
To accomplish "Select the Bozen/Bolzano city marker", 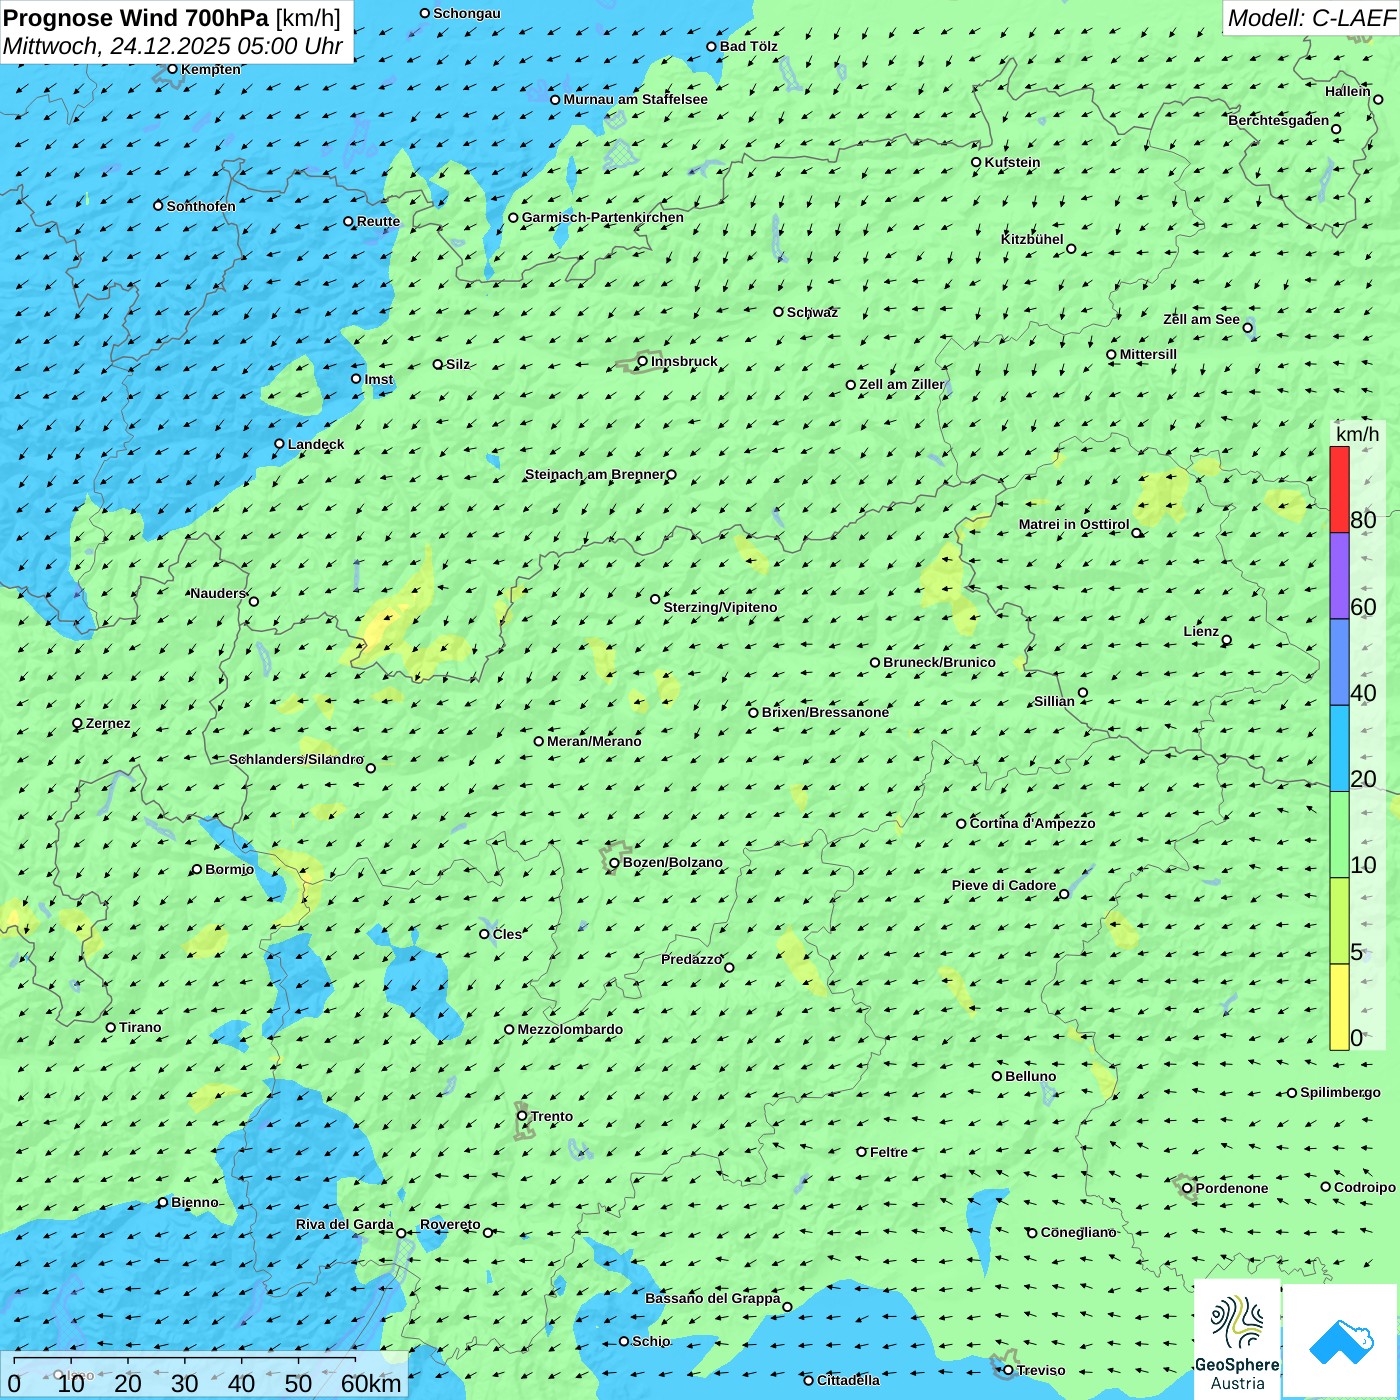I will coord(614,863).
